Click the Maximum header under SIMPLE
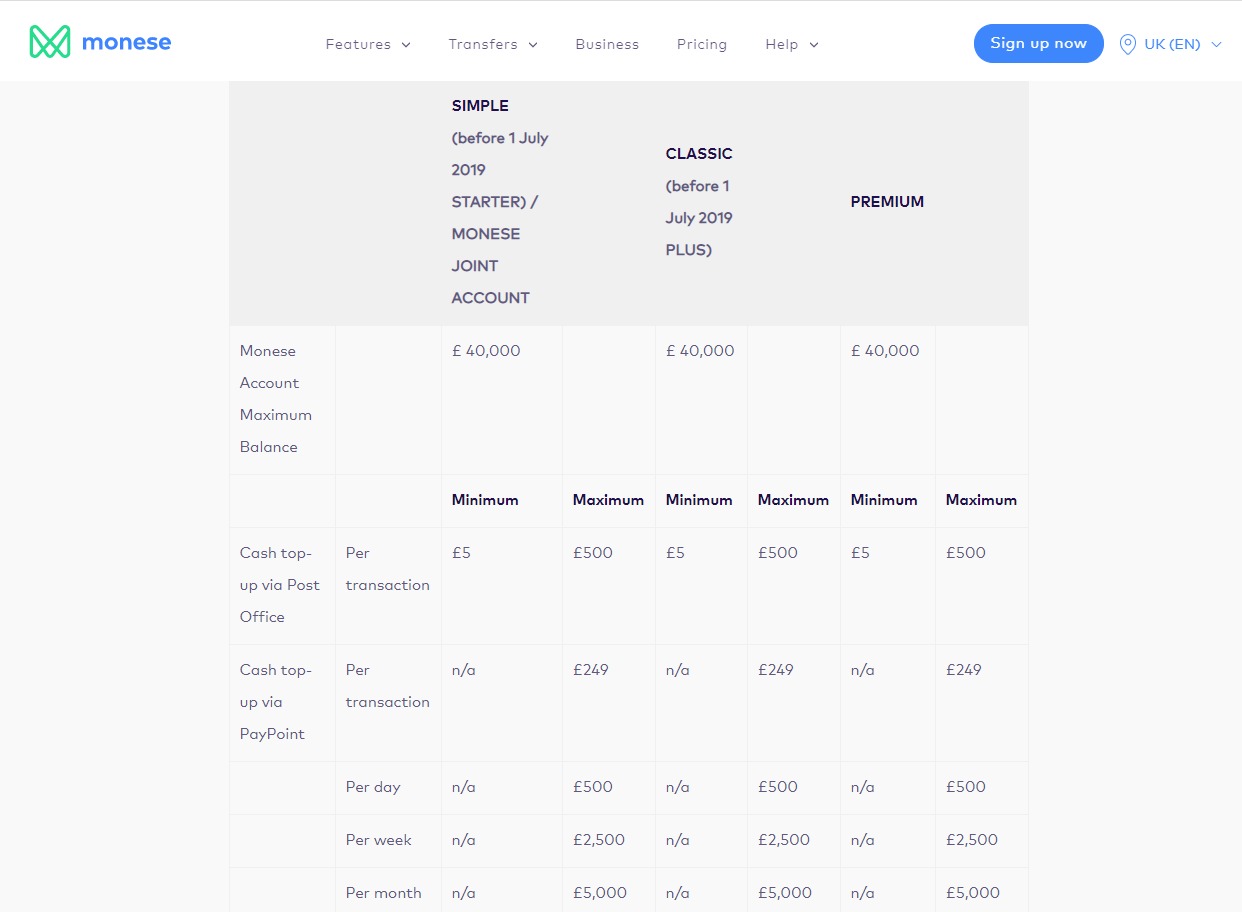 coord(608,500)
